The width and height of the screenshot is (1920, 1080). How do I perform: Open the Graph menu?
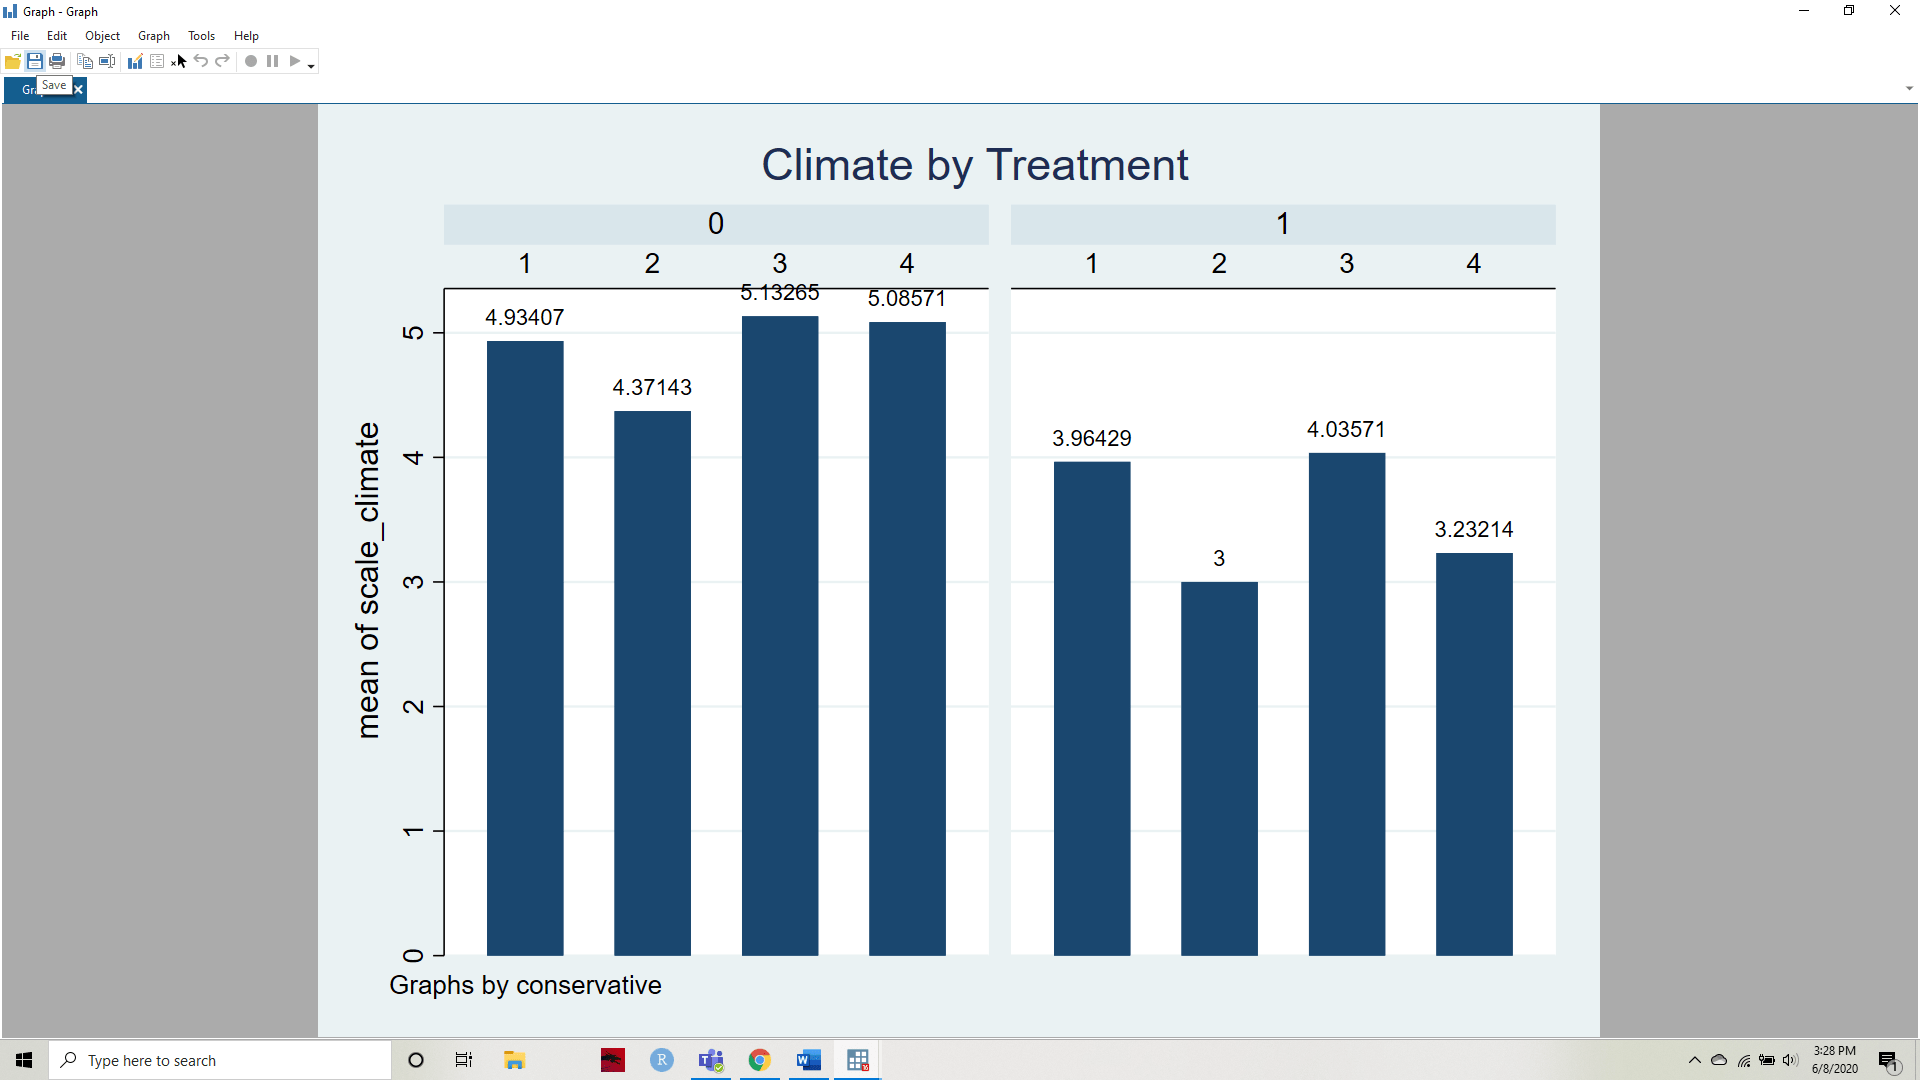[x=153, y=36]
